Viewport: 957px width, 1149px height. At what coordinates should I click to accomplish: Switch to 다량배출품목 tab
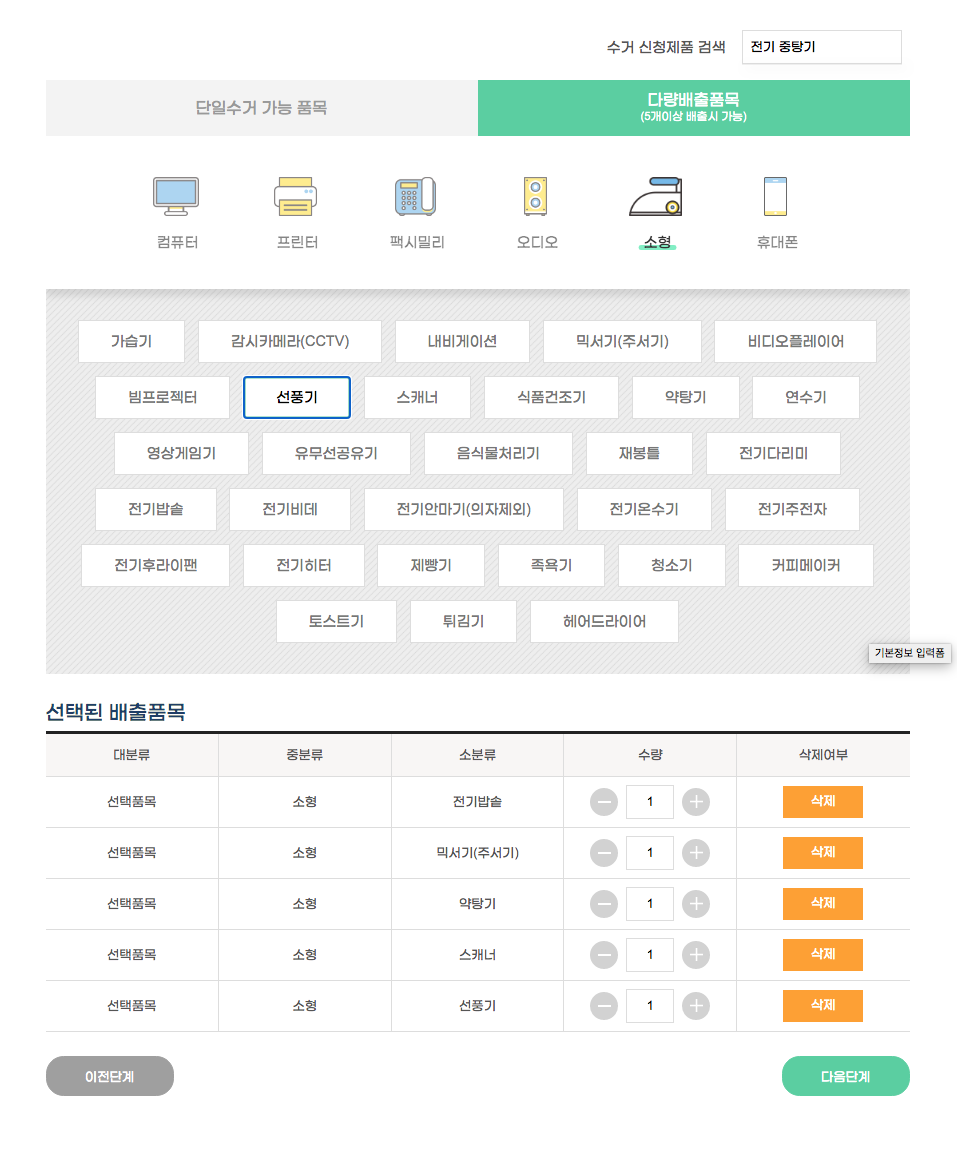[x=694, y=108]
